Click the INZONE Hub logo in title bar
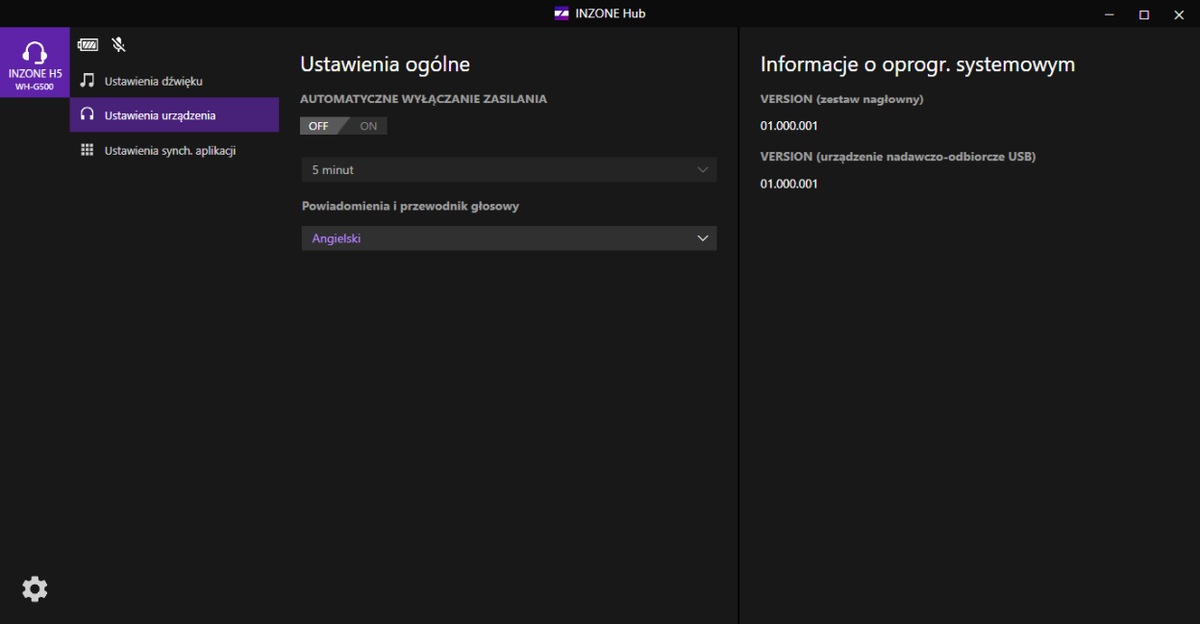1200x624 pixels. click(x=562, y=14)
